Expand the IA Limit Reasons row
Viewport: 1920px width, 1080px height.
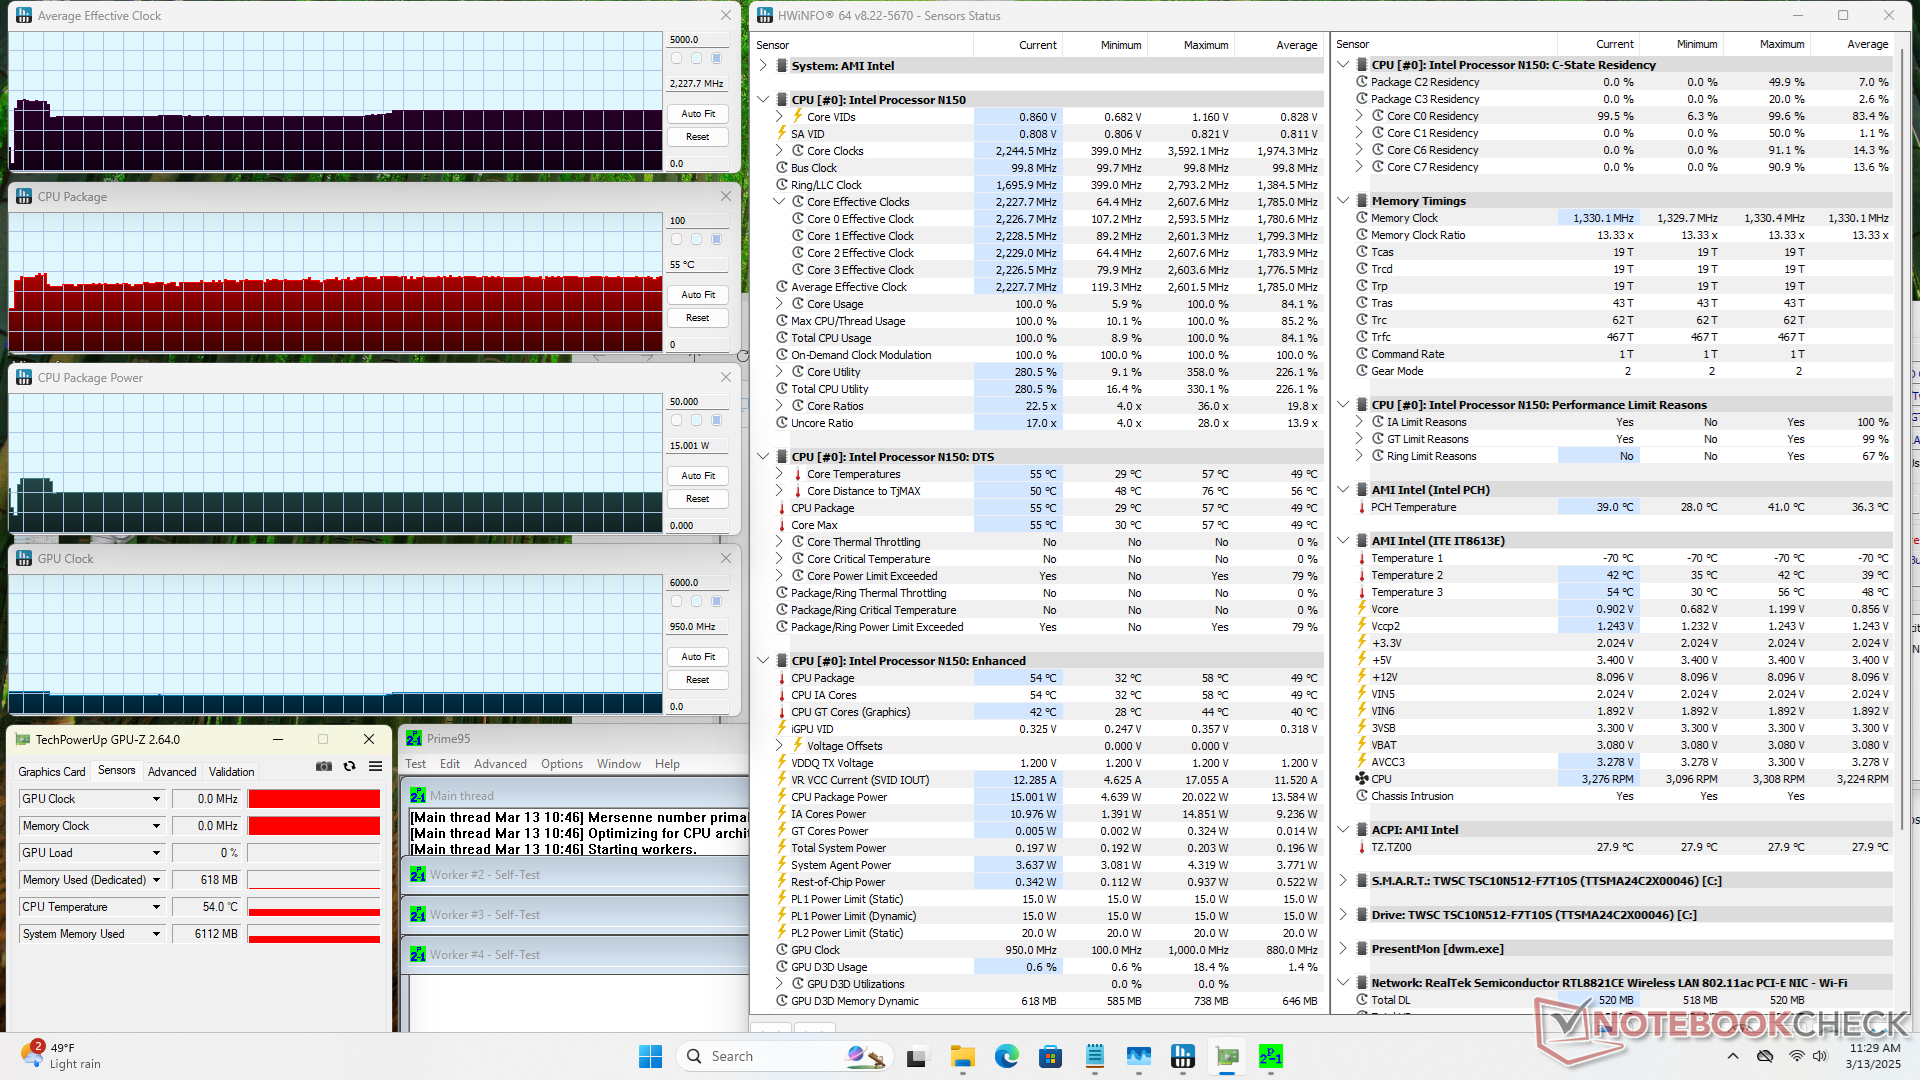coord(1360,422)
